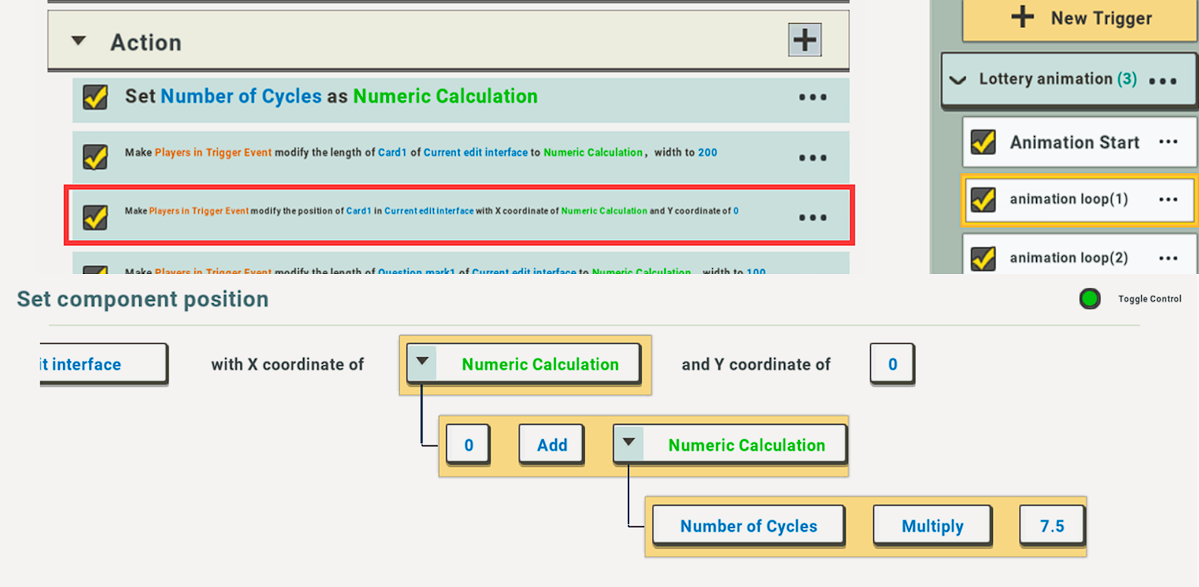Screen dimensions: 1199x587
Task: Click the Add operator button
Action: [x=552, y=445]
